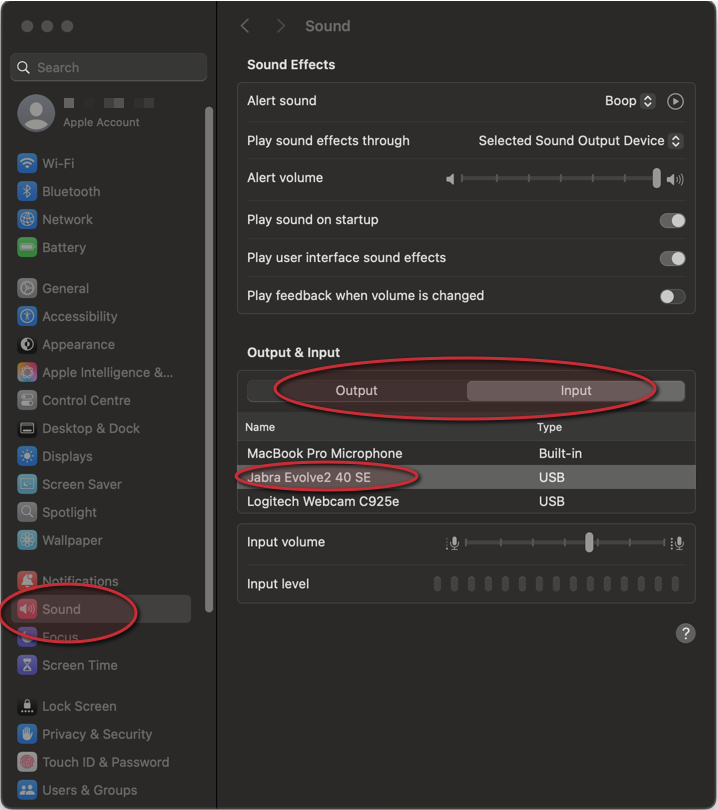Switch to the Output tab
Image resolution: width=718 pixels, height=810 pixels.
[x=357, y=390]
